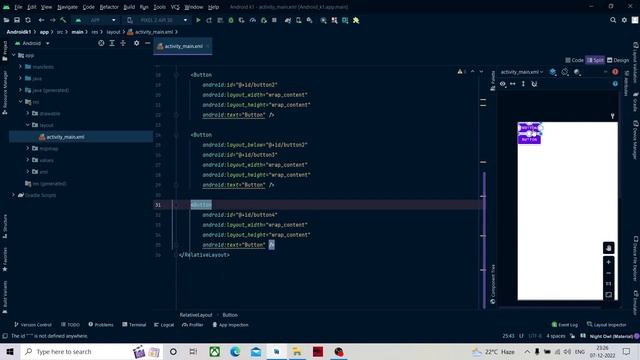Open the View Options eye dropdown
Image resolution: width=640 pixels, height=360 pixels.
click(503, 84)
